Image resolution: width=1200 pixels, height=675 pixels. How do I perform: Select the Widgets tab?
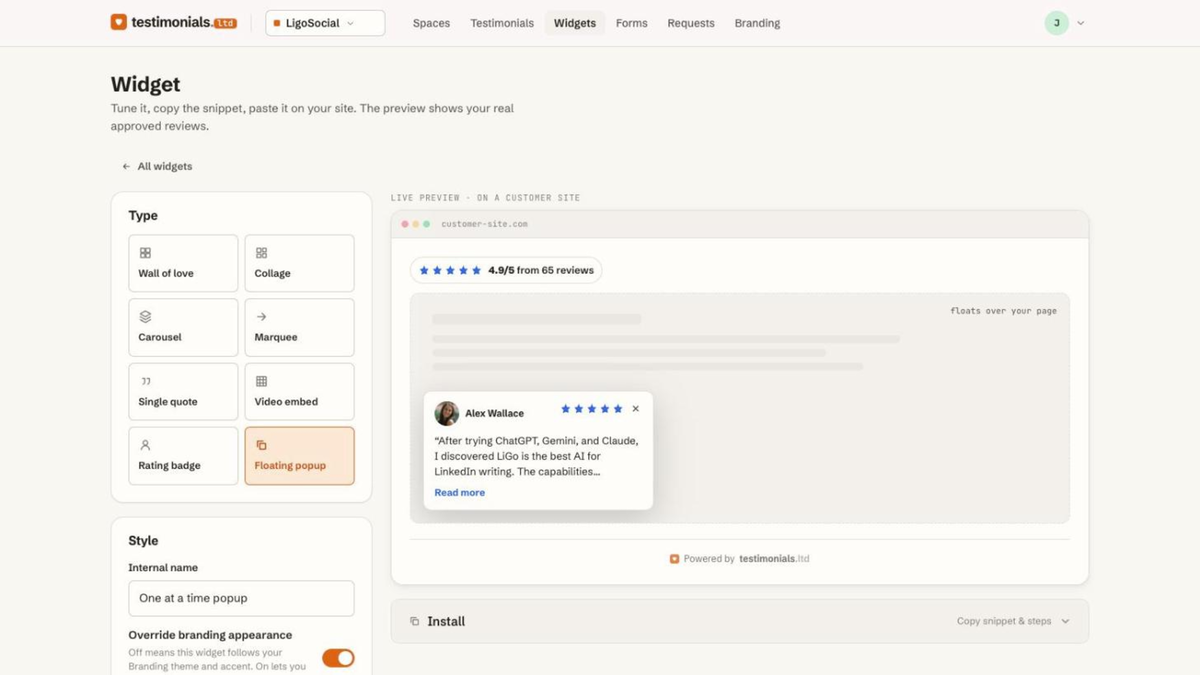(x=575, y=23)
